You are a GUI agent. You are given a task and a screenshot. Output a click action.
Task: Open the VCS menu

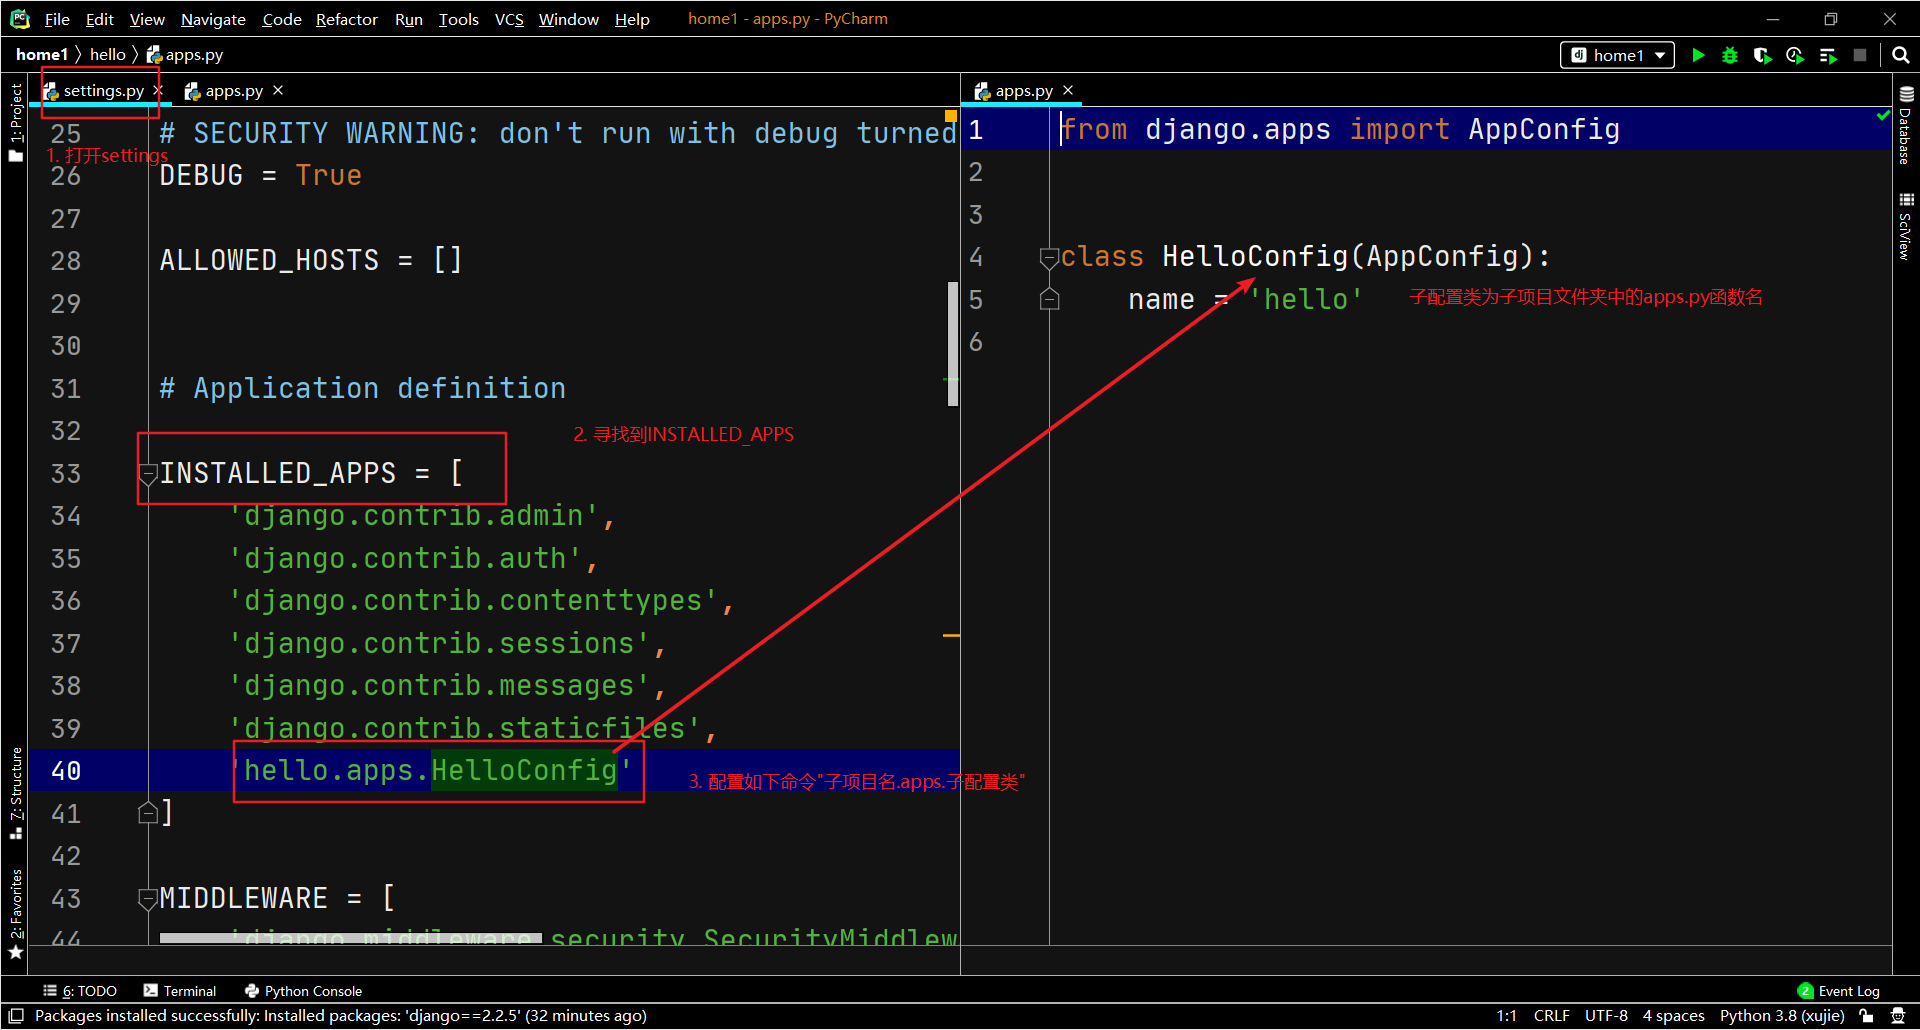pyautogui.click(x=509, y=19)
